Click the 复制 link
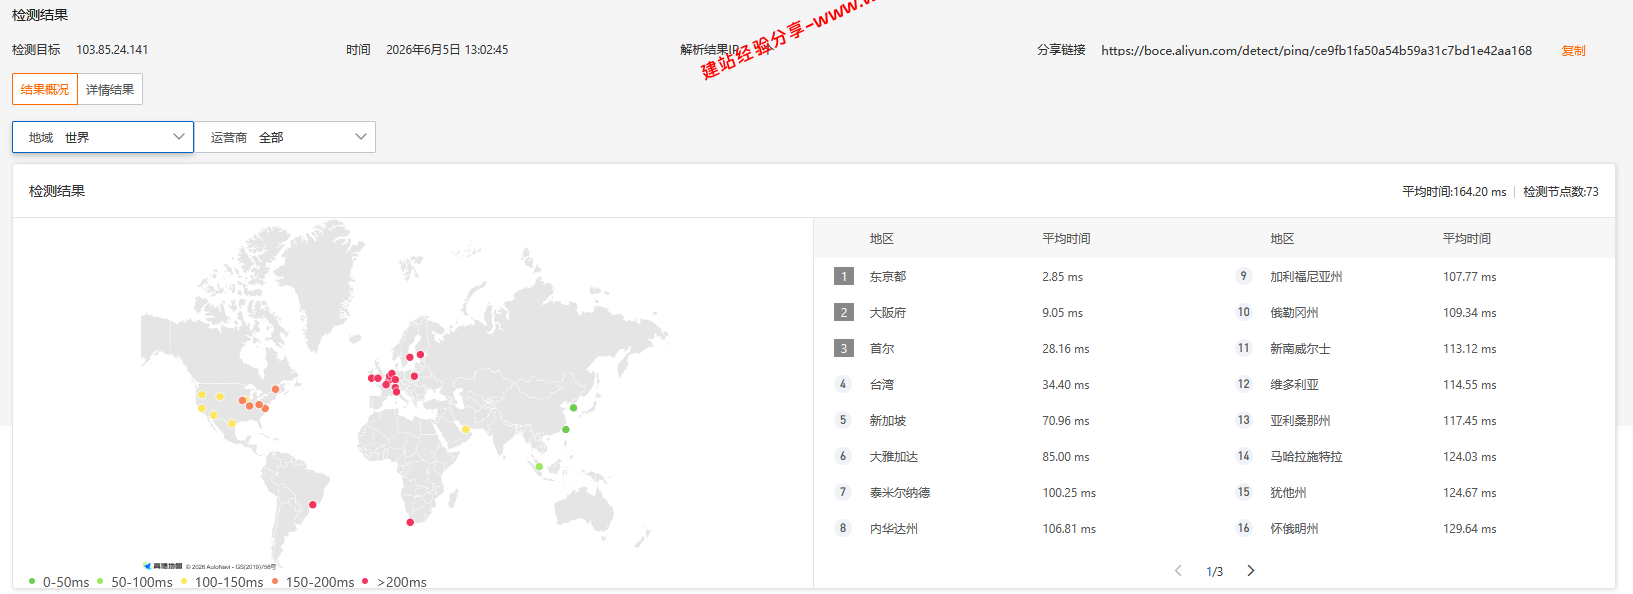1633x594 pixels. [1573, 50]
